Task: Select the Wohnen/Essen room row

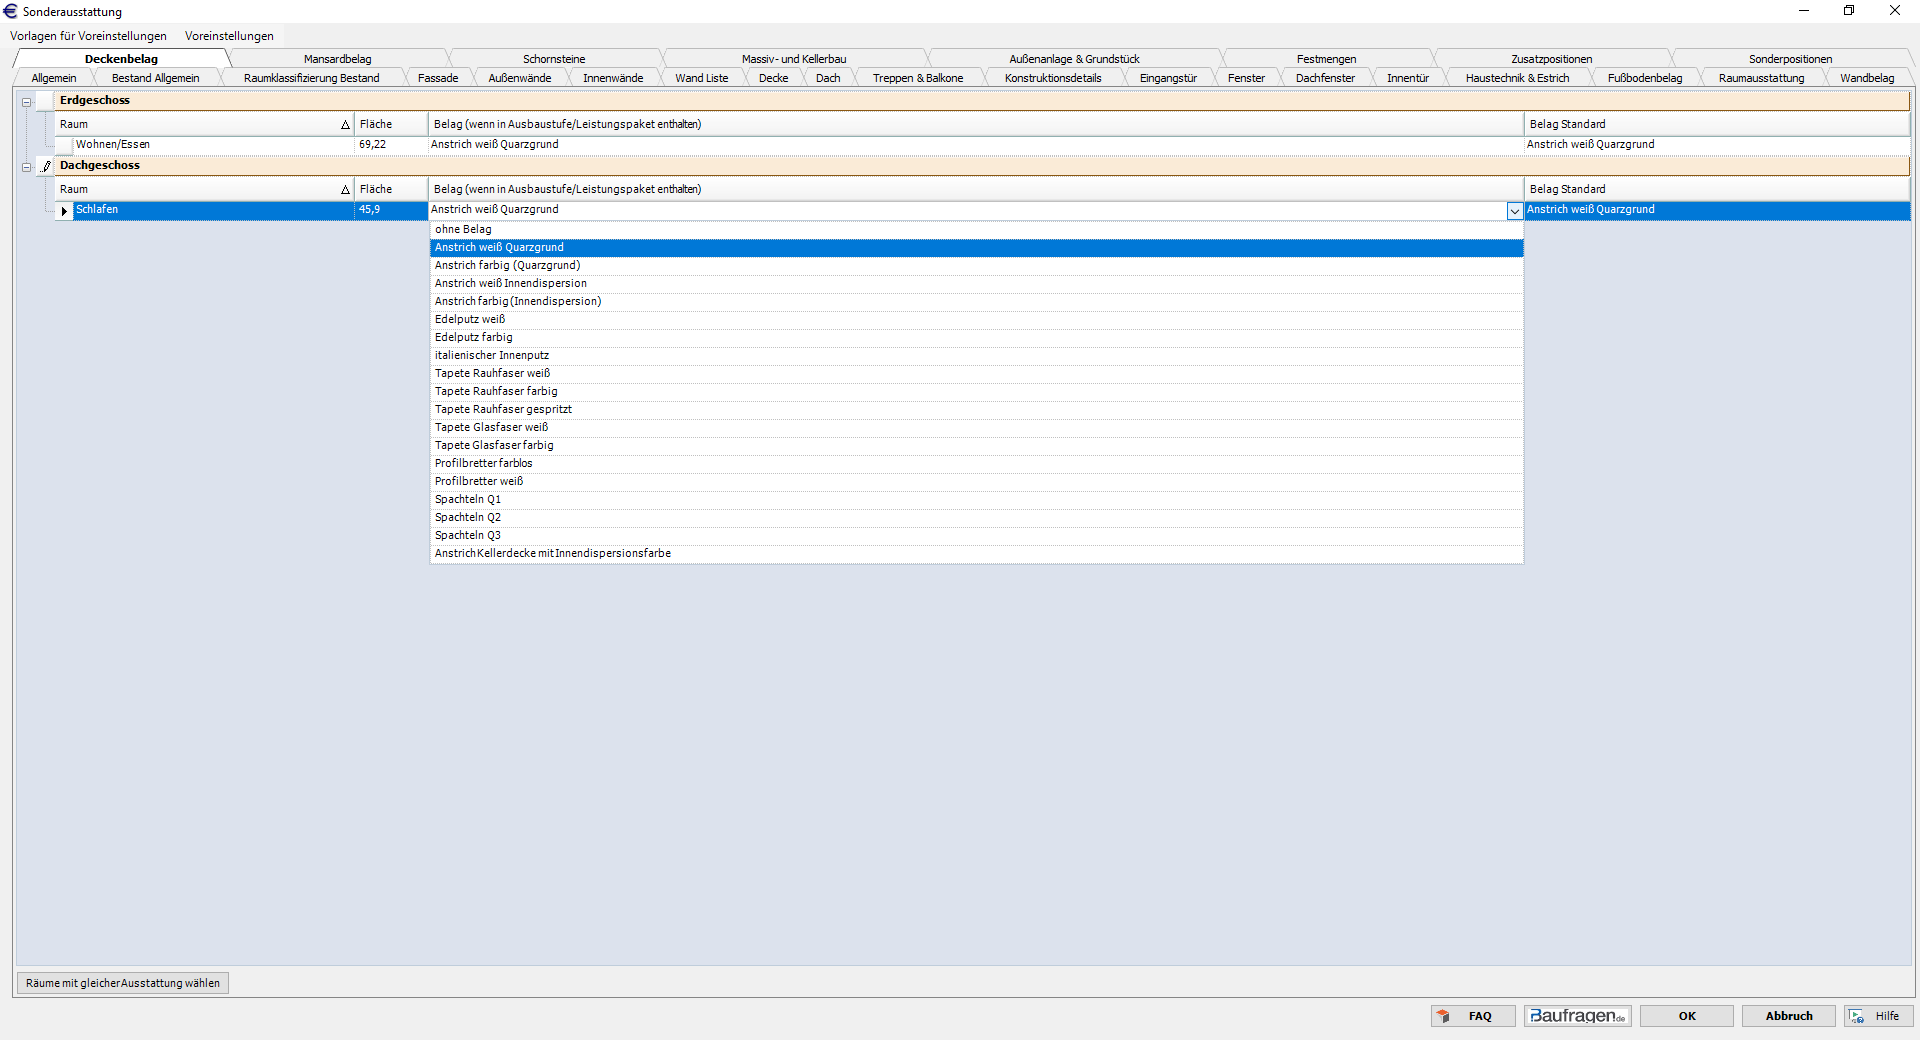Action: point(113,145)
